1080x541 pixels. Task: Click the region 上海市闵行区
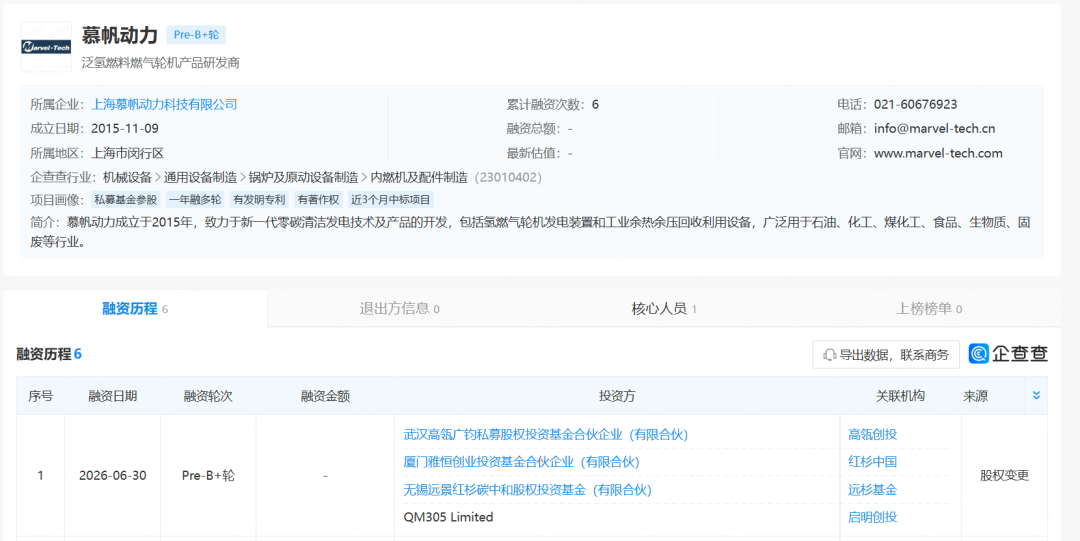click(127, 153)
